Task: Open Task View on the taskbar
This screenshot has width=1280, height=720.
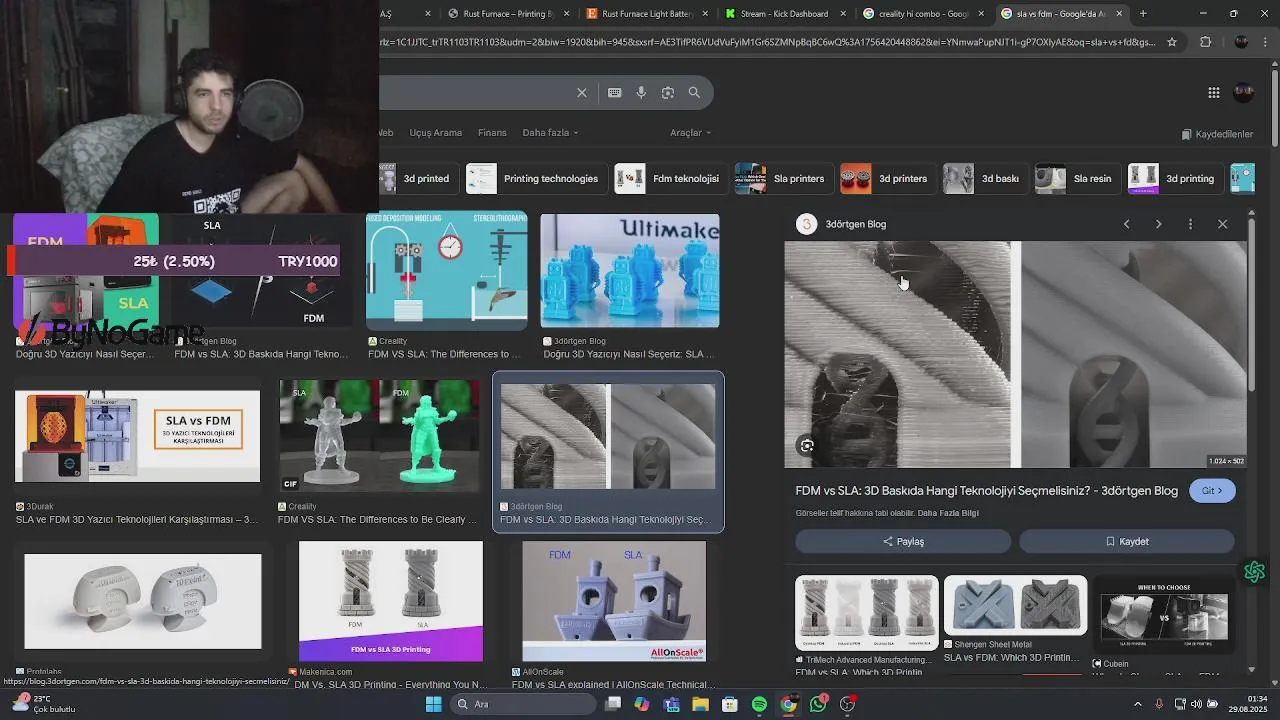Action: pyautogui.click(x=613, y=704)
